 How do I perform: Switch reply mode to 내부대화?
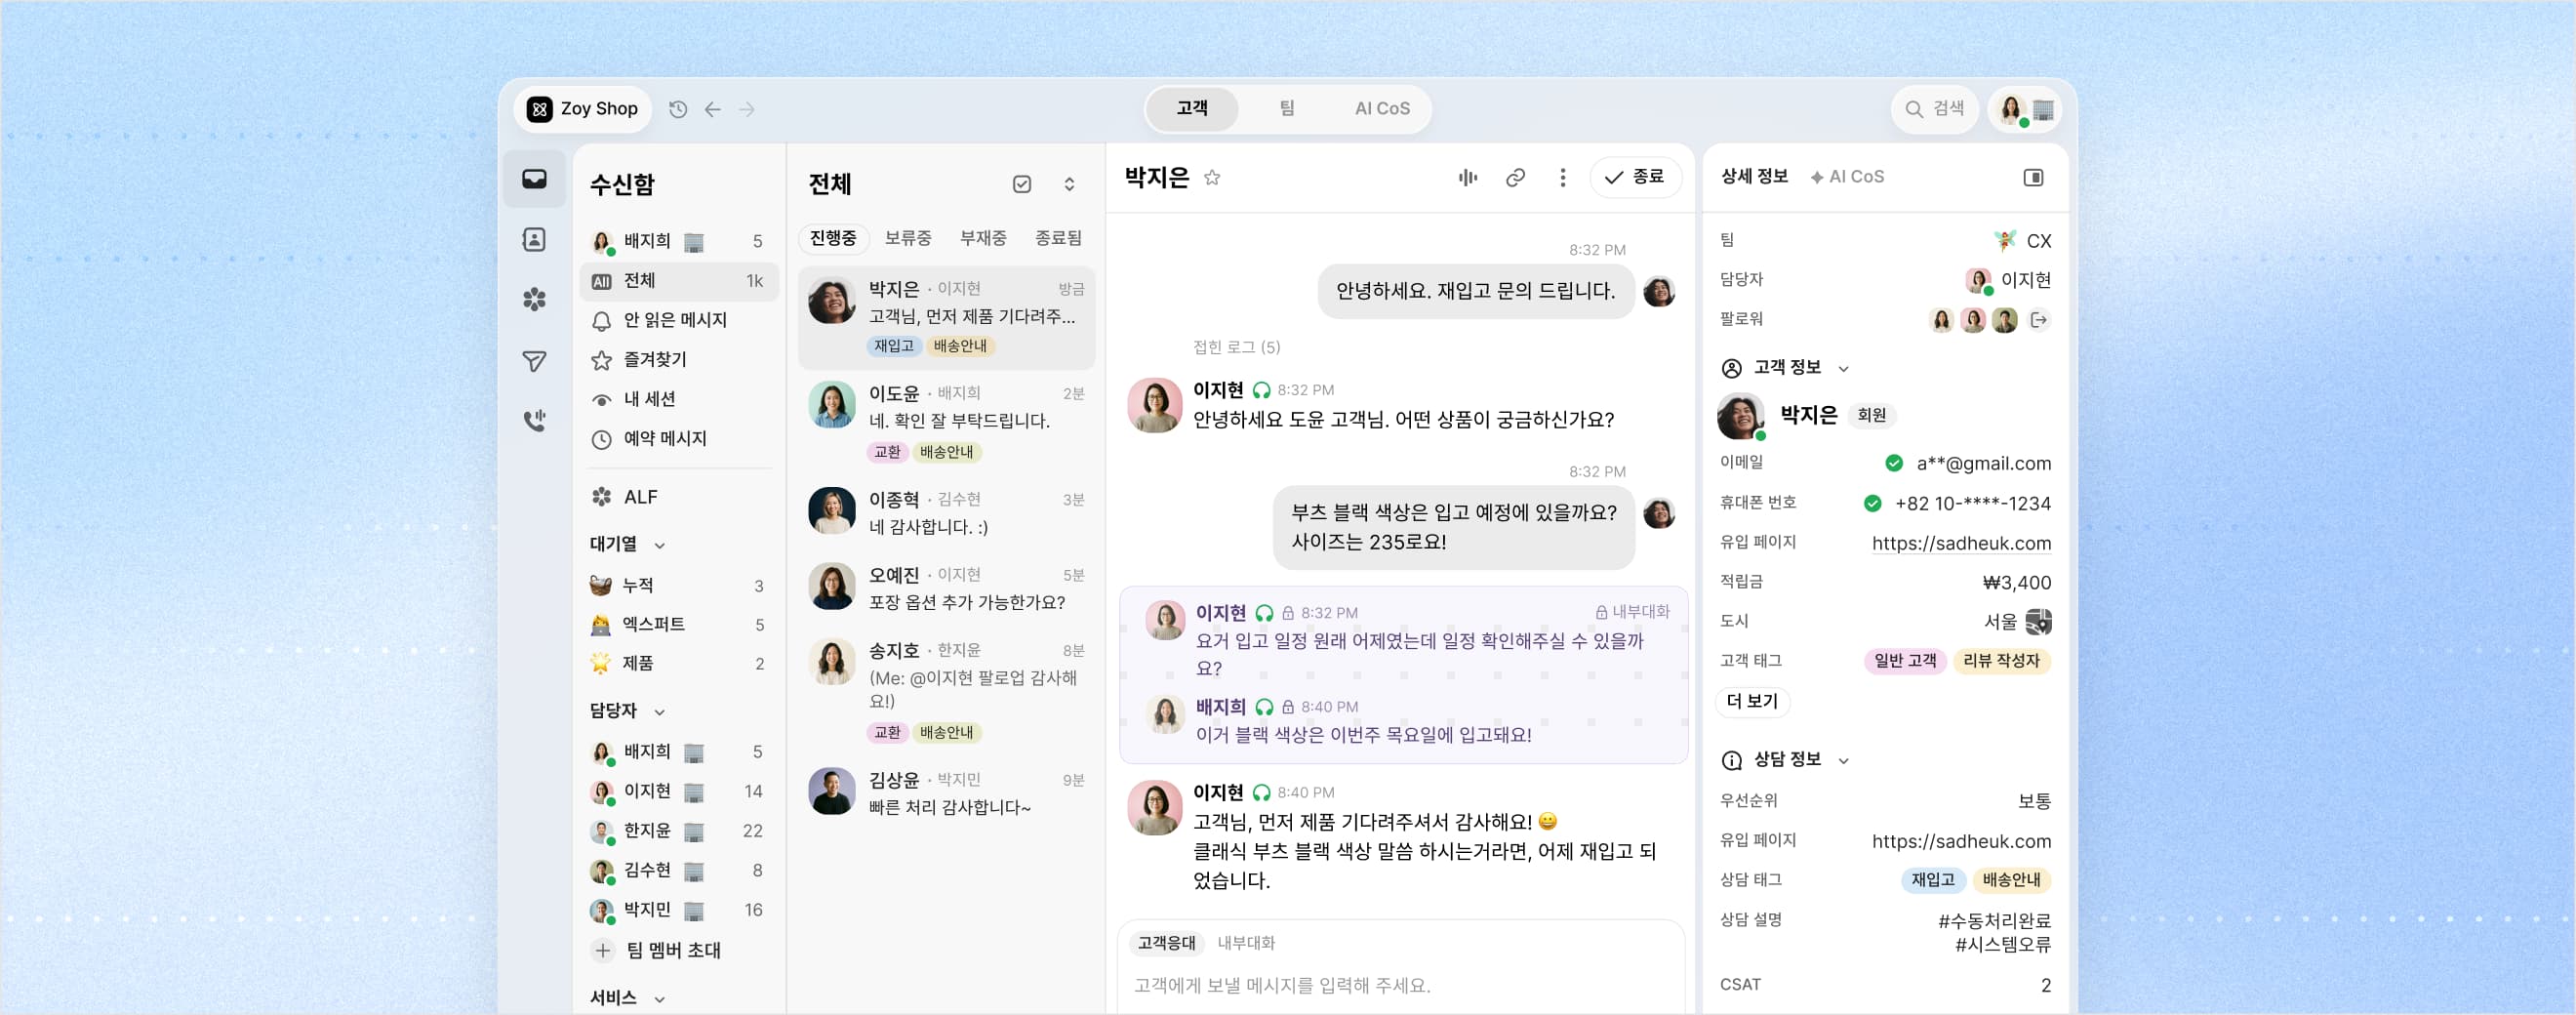pos(1246,942)
